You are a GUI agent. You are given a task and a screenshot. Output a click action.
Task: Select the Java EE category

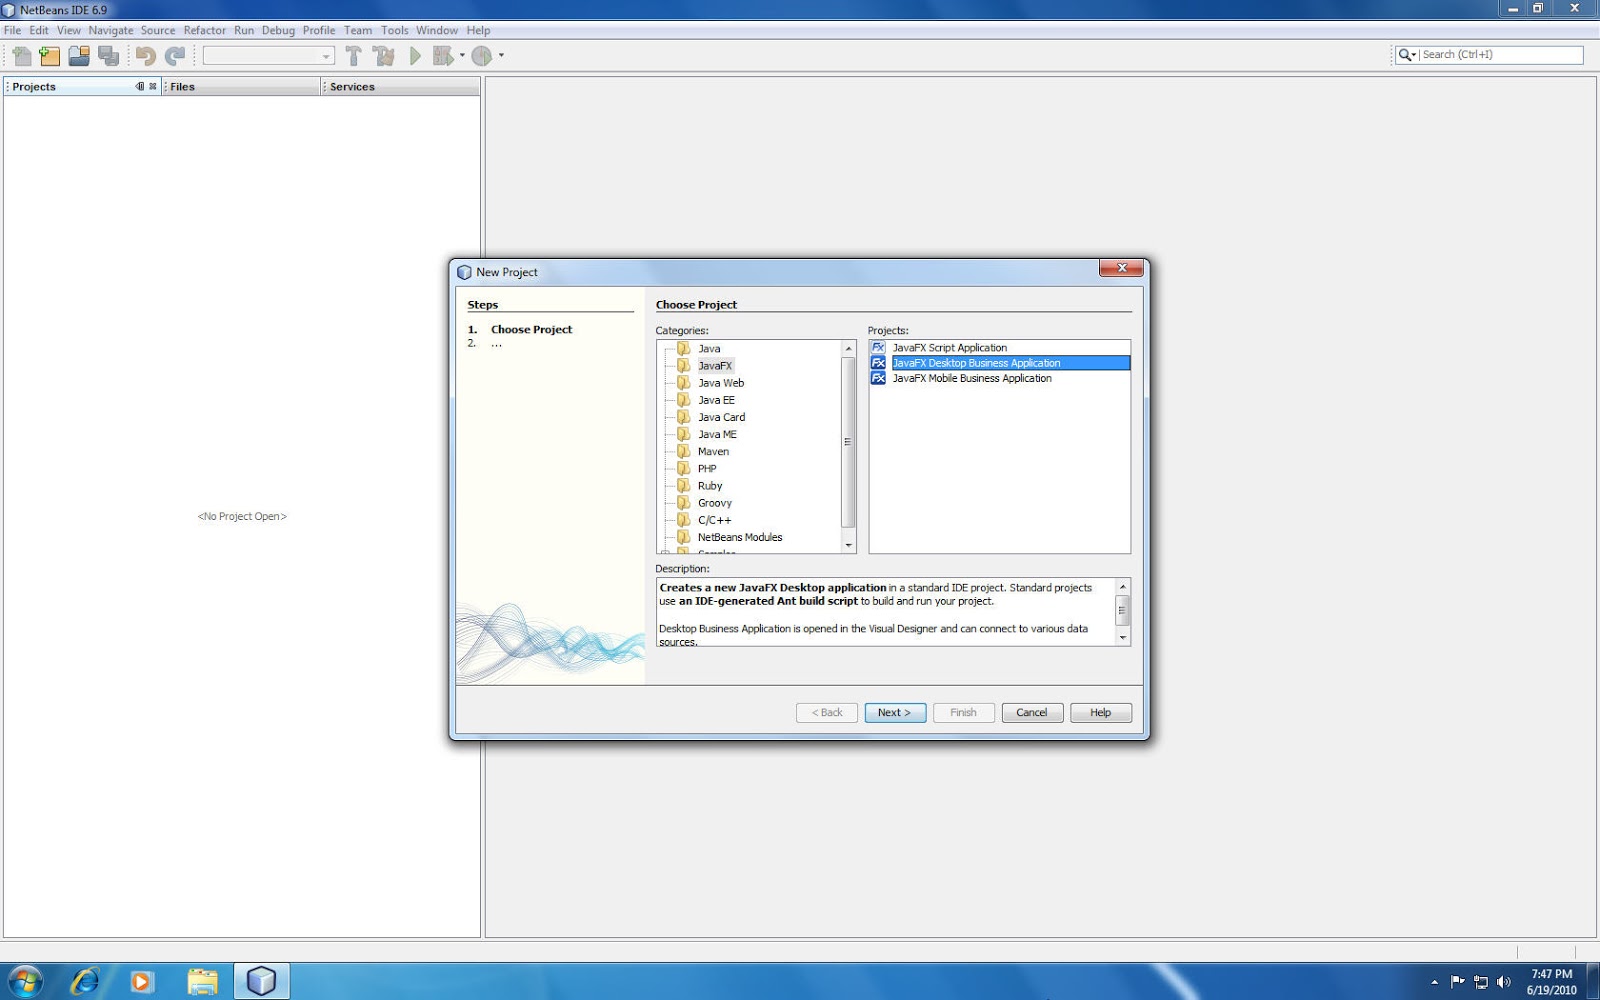pyautogui.click(x=716, y=400)
